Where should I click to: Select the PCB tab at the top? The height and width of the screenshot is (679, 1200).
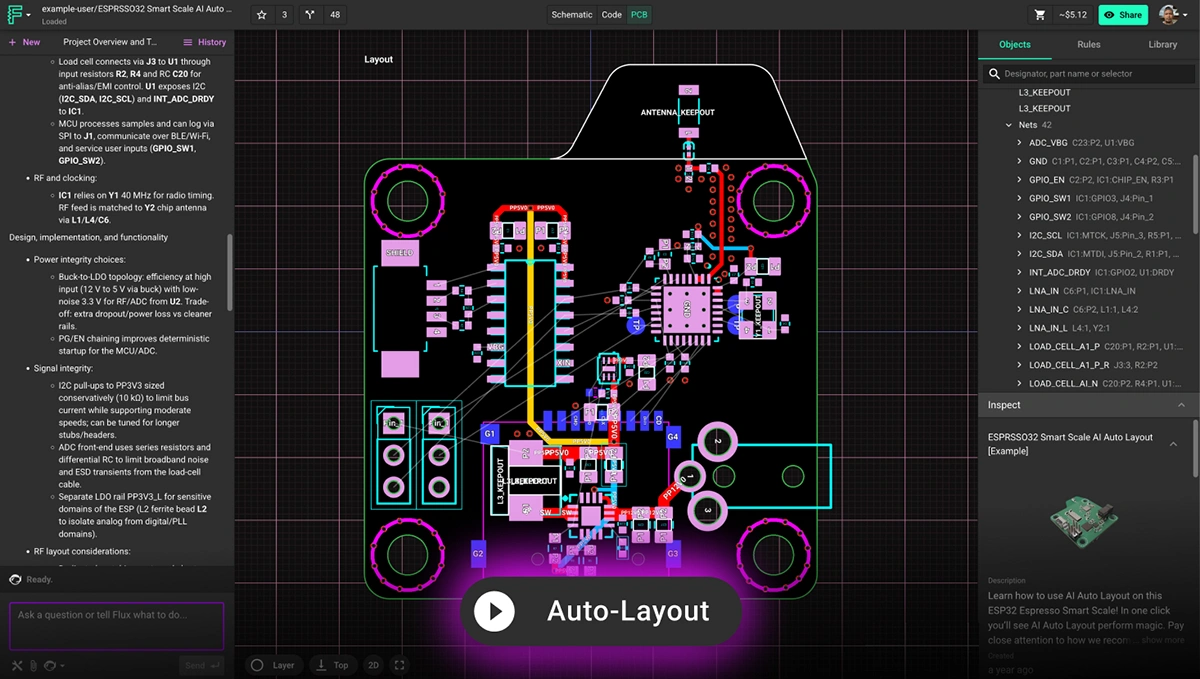click(637, 15)
